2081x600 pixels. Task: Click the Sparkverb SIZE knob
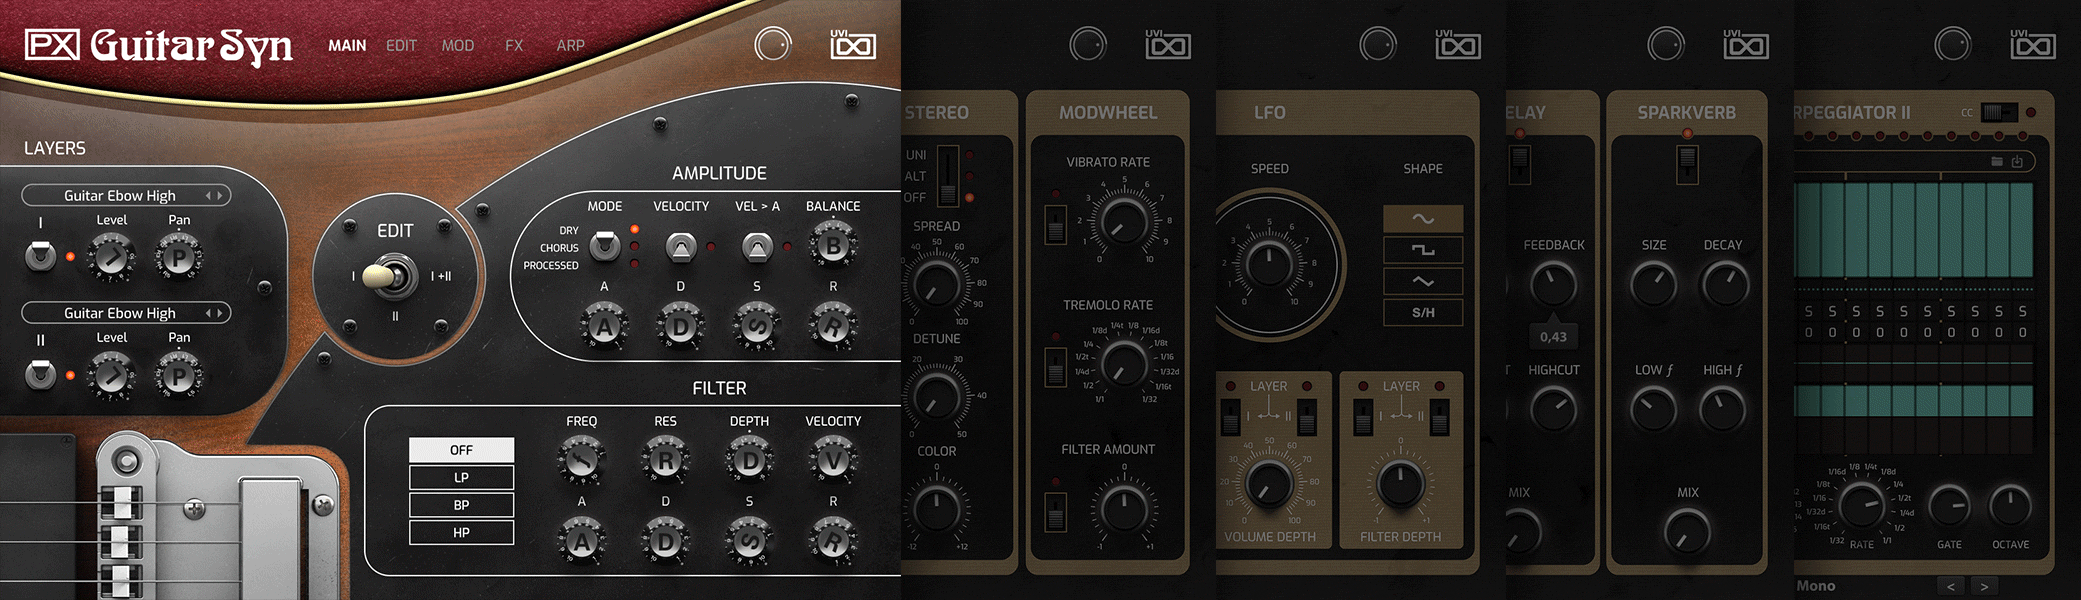[1653, 284]
